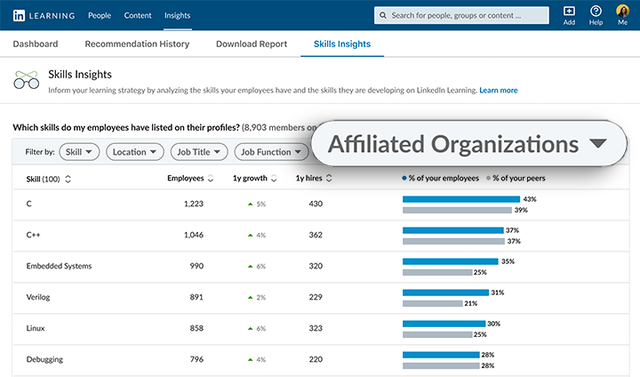640x377 pixels.
Task: Switch to the Dashboard tab
Action: pyautogui.click(x=36, y=44)
